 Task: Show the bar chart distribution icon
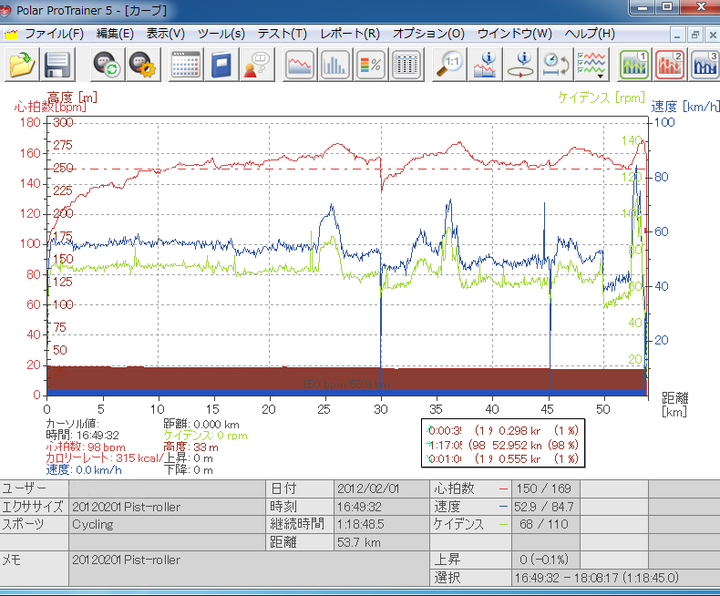tap(334, 66)
